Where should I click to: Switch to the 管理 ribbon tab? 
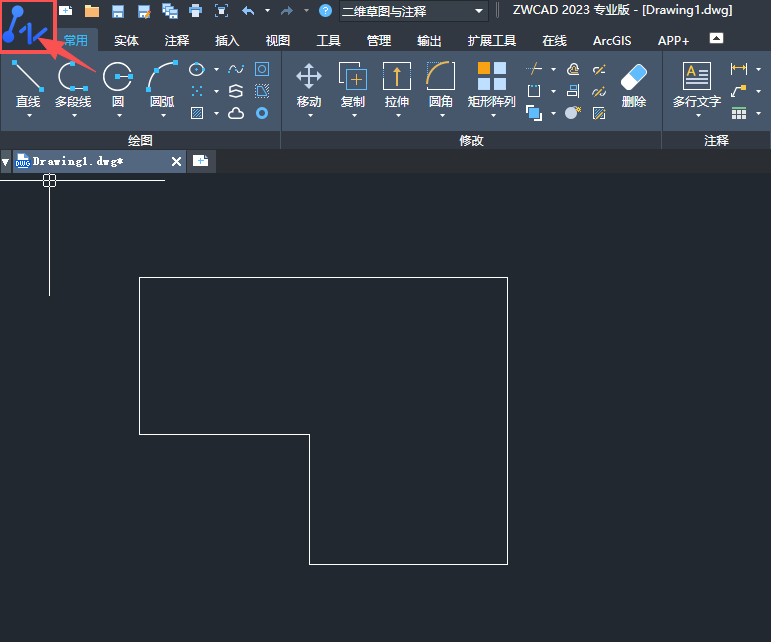[379, 40]
